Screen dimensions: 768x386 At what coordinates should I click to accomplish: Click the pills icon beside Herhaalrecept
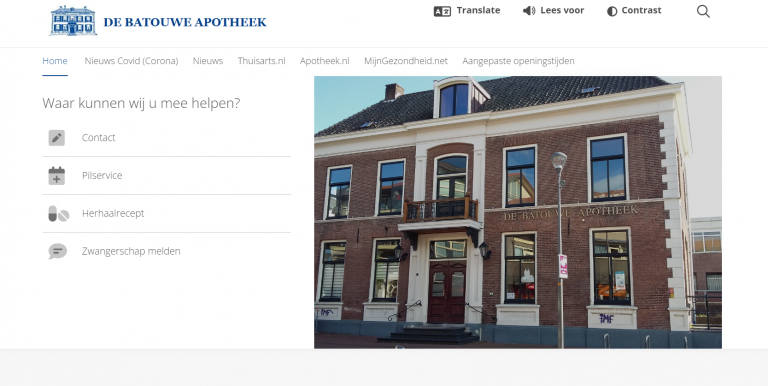[58, 214]
